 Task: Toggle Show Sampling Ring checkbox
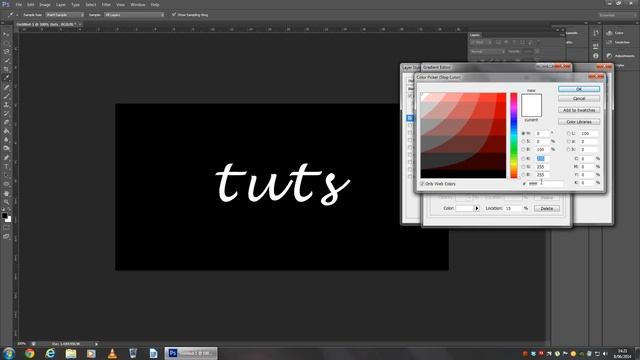click(174, 15)
